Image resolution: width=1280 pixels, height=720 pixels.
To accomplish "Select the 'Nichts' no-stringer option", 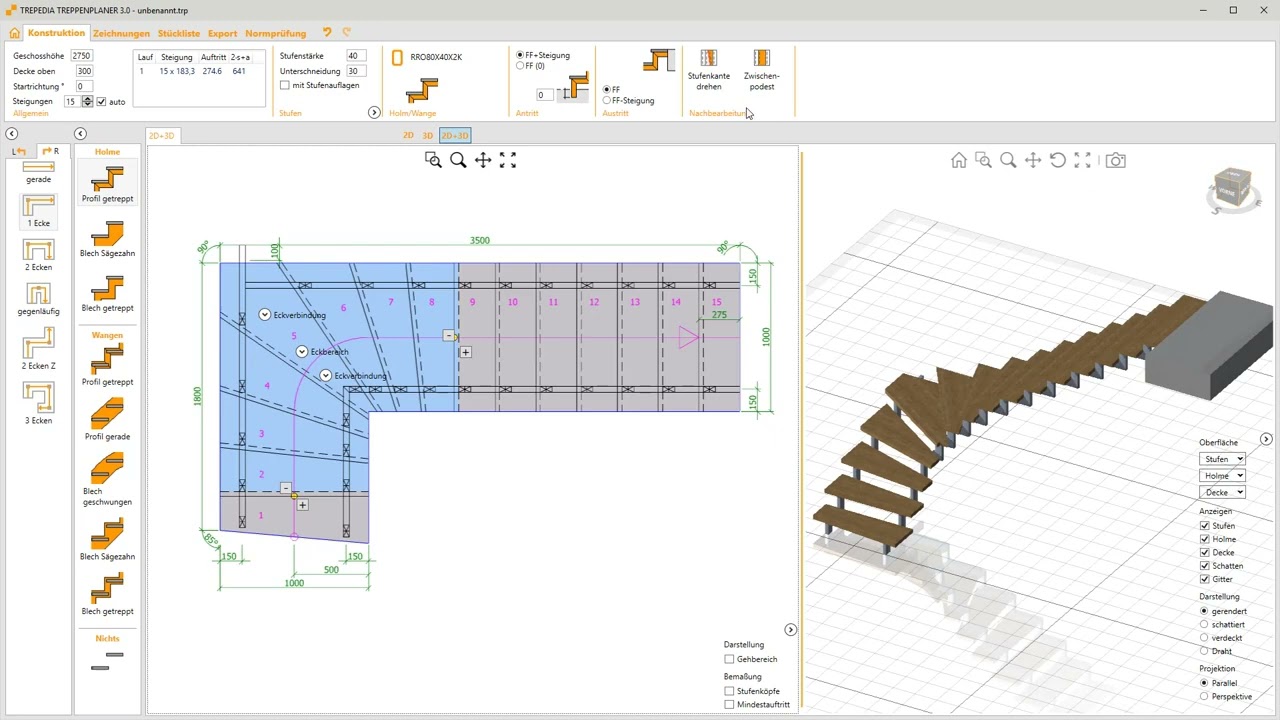I will pyautogui.click(x=107, y=661).
